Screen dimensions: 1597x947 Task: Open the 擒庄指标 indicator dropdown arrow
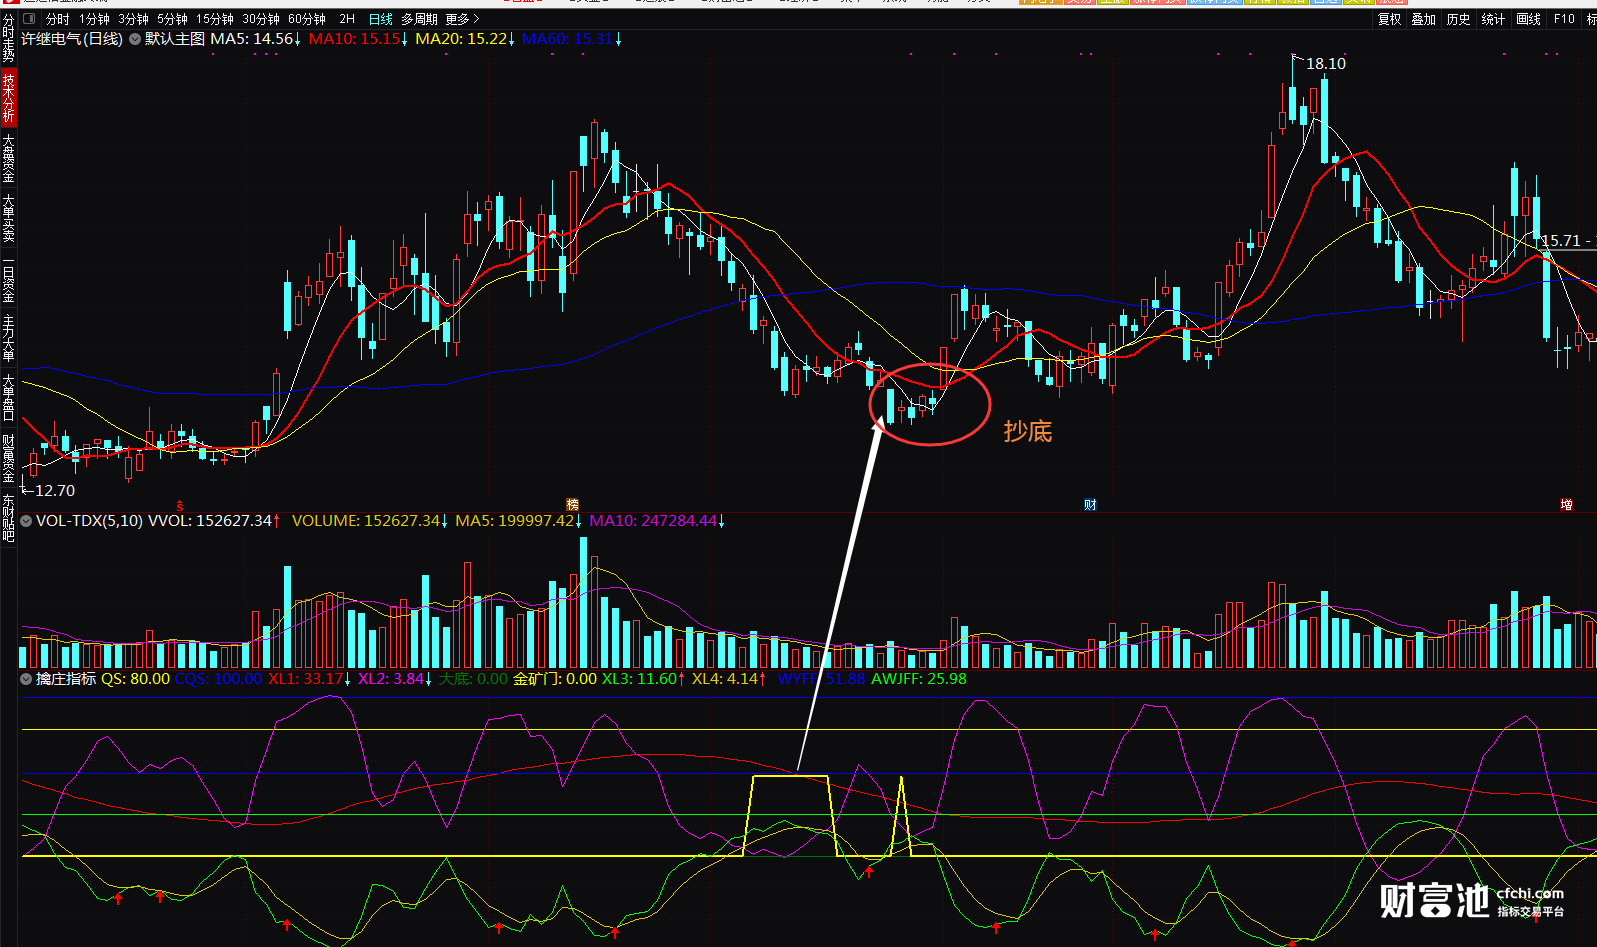pos(26,679)
